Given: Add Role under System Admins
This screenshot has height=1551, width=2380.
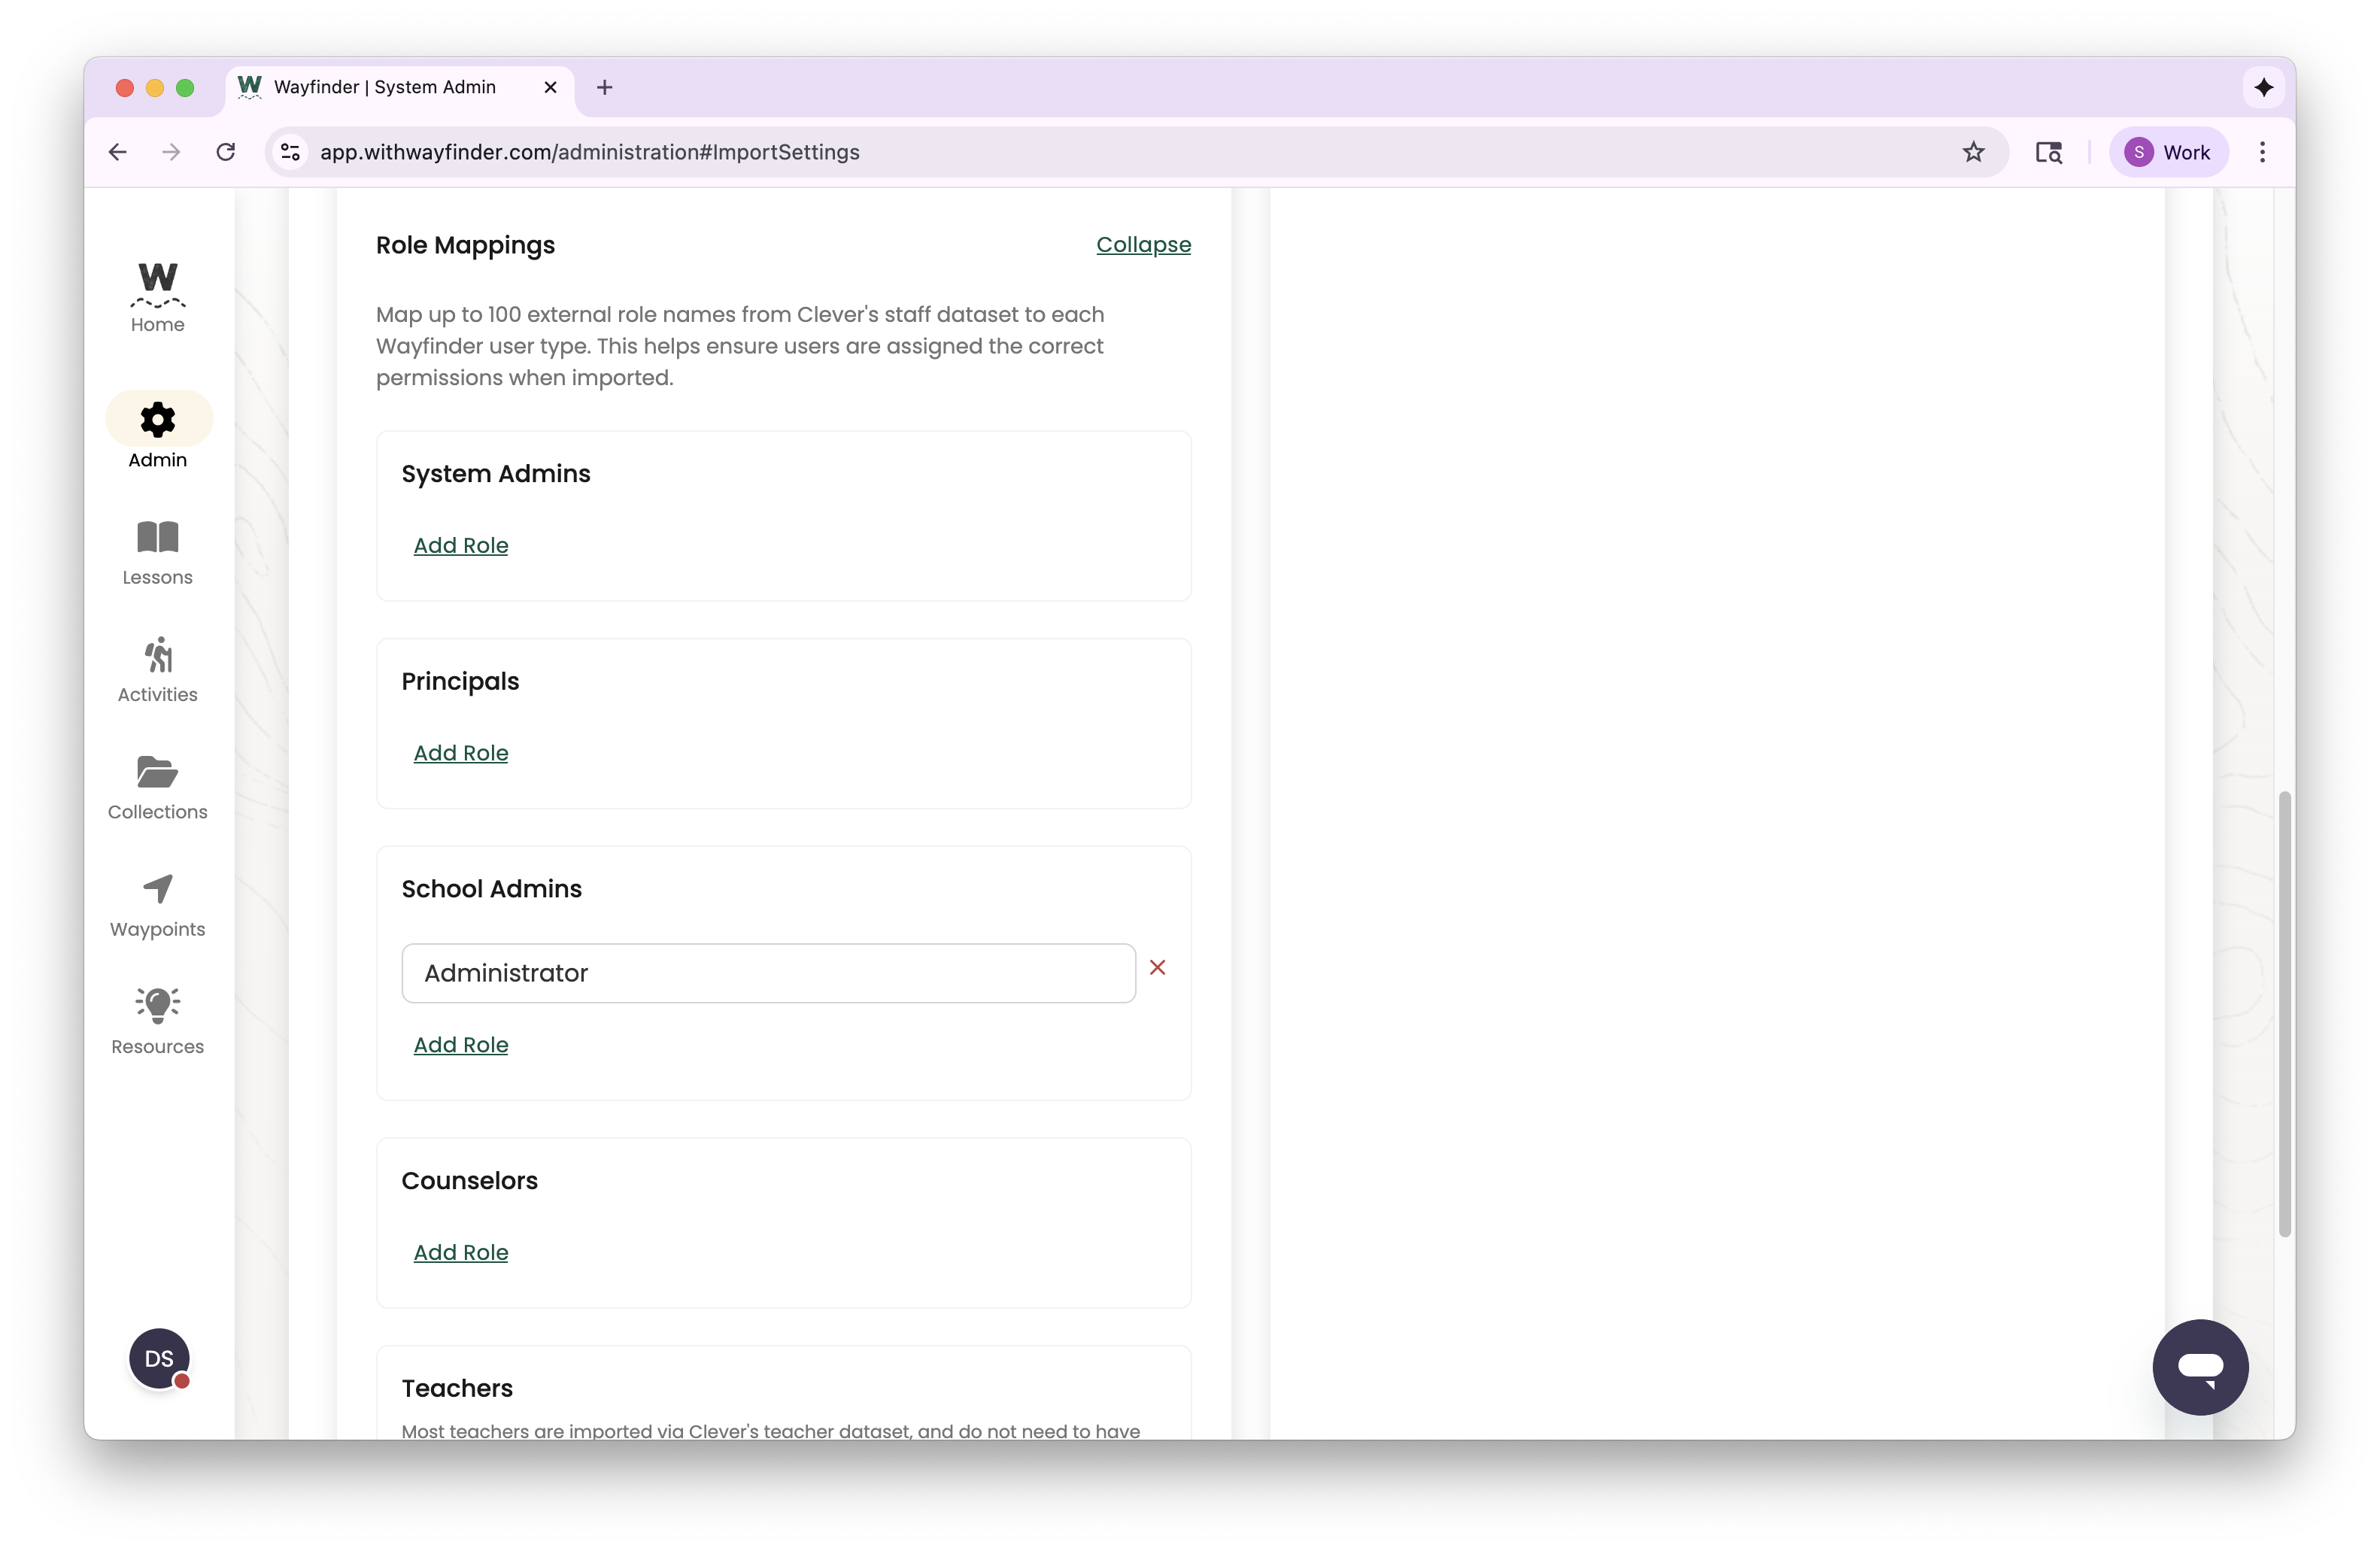Looking at the screenshot, I should coord(460,545).
